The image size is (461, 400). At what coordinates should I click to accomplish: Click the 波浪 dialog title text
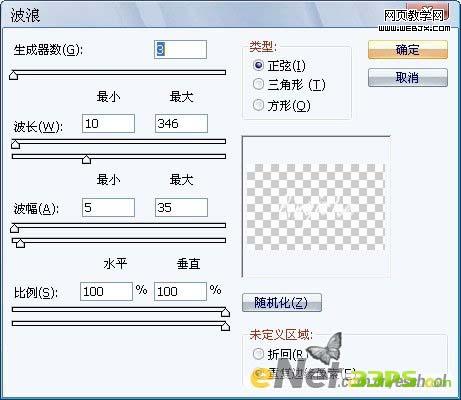[25, 15]
